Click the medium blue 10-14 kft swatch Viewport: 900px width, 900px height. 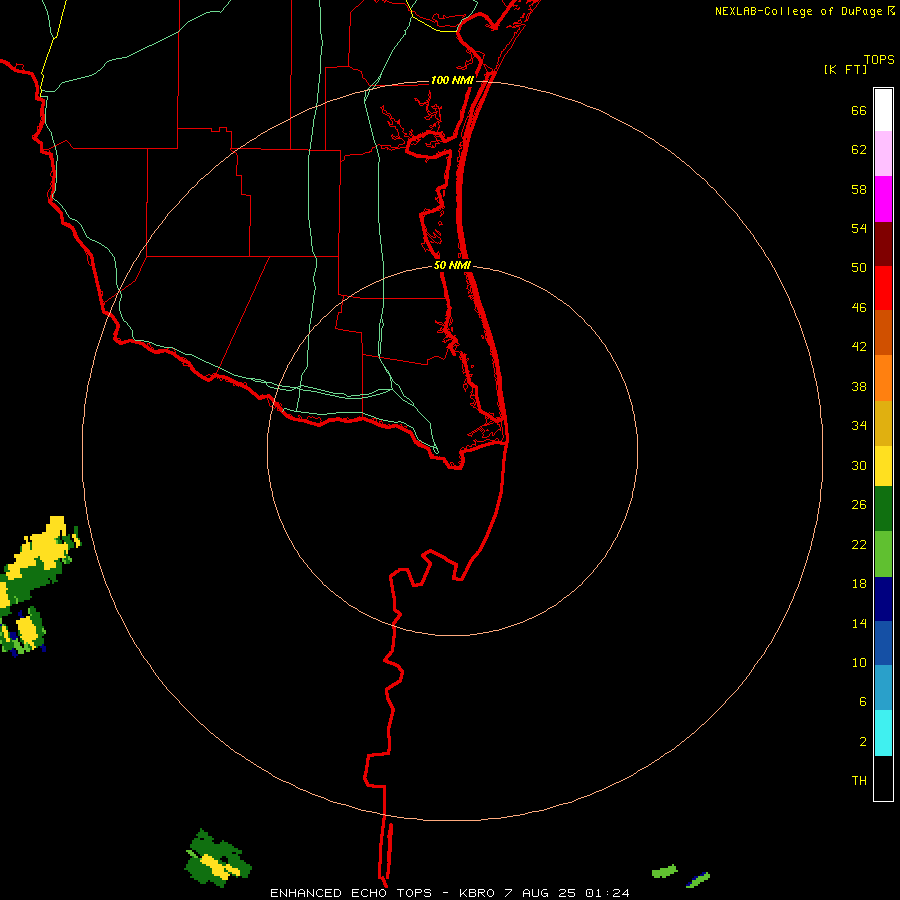tap(883, 643)
